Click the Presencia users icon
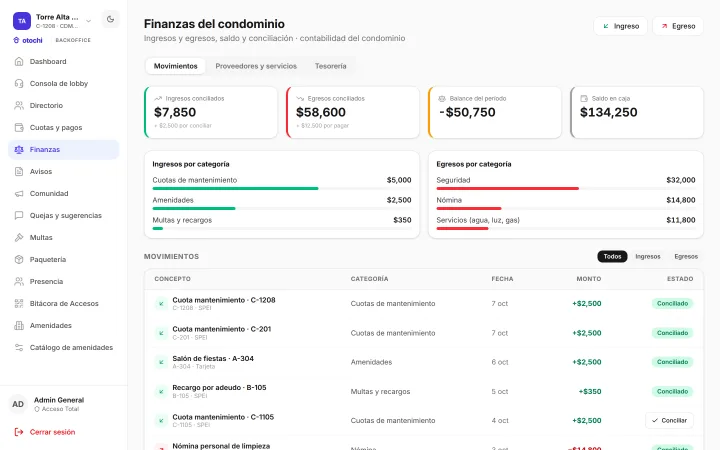Viewport: 720px width, 450px height. [x=19, y=281]
